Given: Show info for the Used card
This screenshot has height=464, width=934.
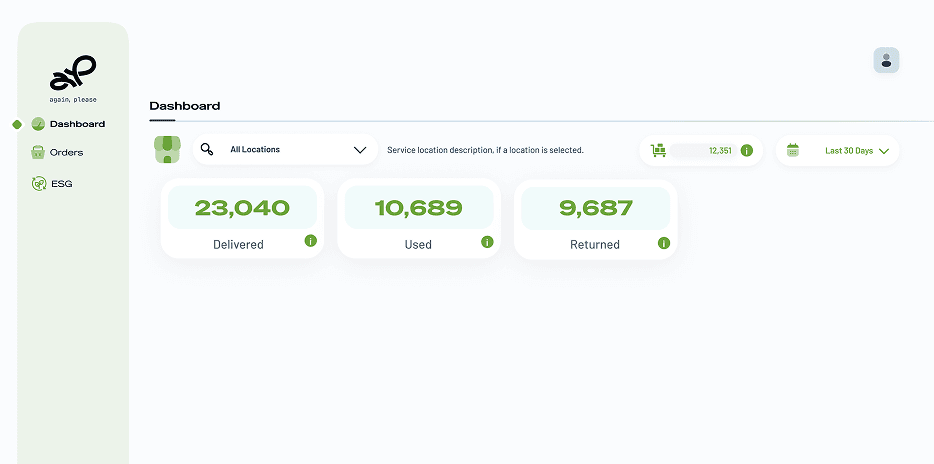Looking at the screenshot, I should [487, 242].
